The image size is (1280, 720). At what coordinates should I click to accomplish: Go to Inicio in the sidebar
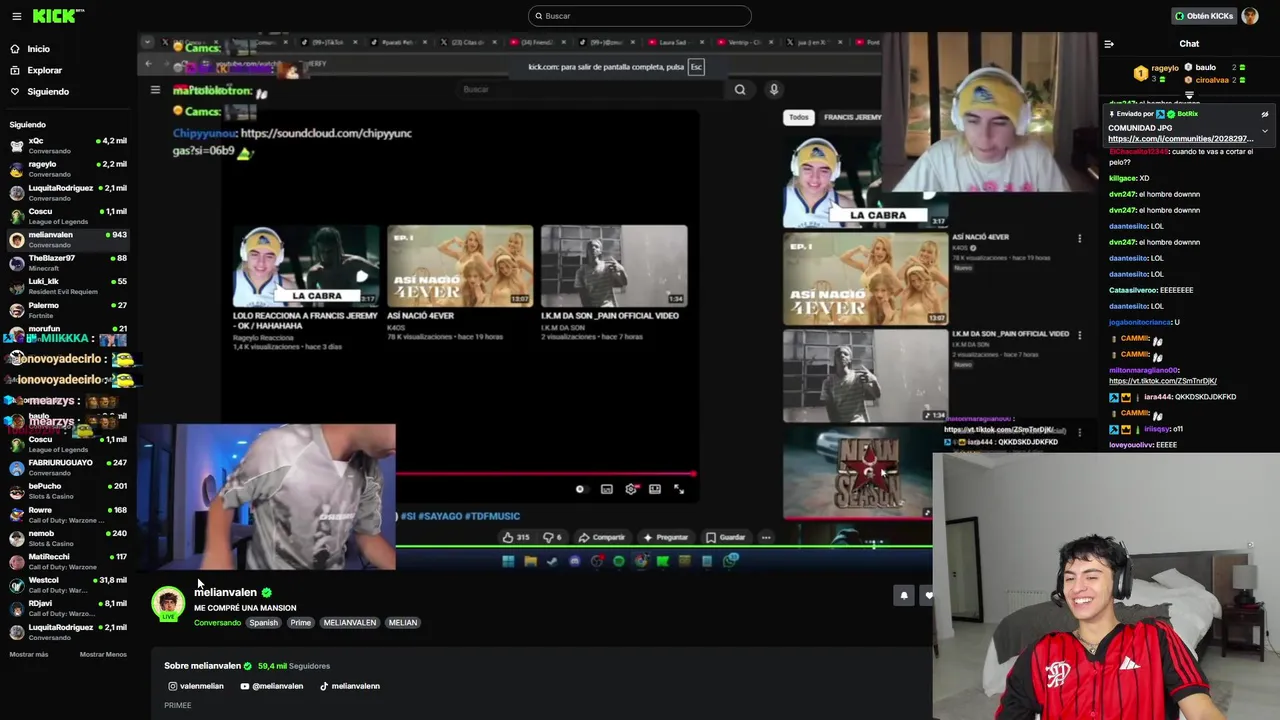point(39,49)
